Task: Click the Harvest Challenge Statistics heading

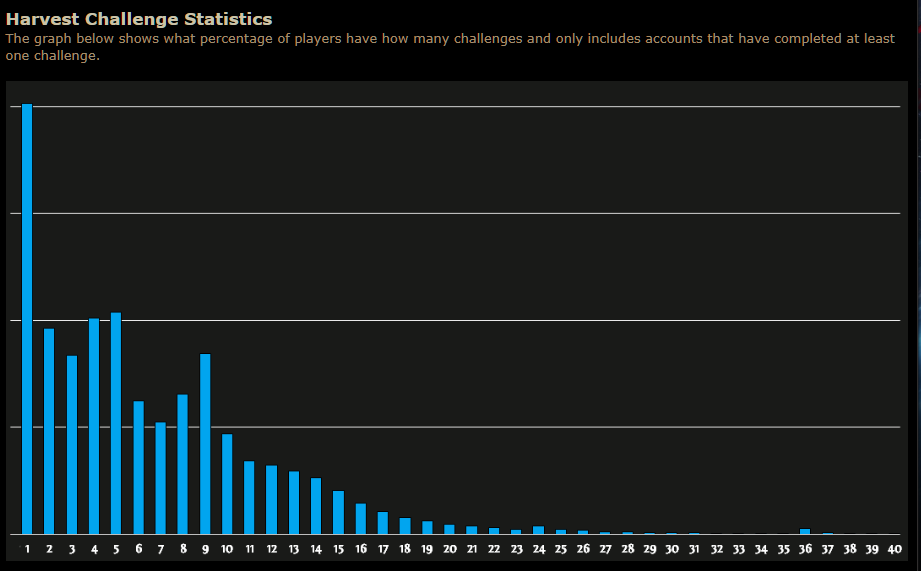Action: [139, 19]
